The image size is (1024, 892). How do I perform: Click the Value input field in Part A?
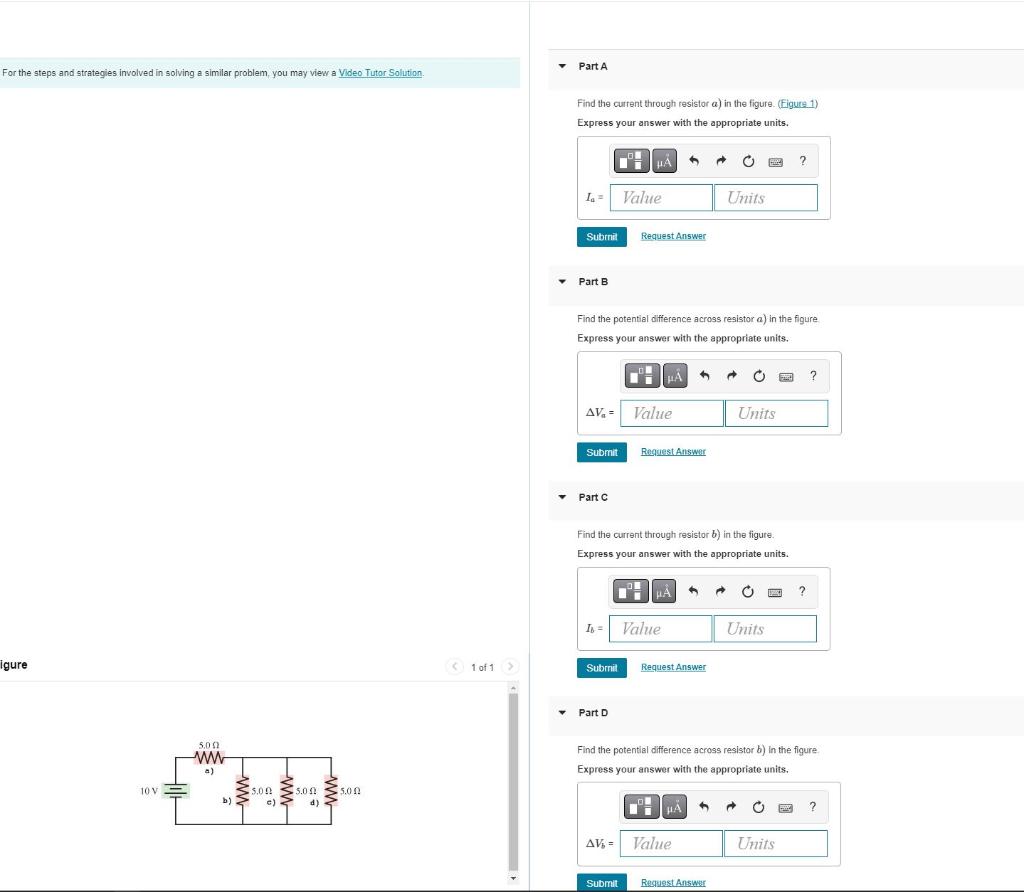pyautogui.click(x=660, y=197)
